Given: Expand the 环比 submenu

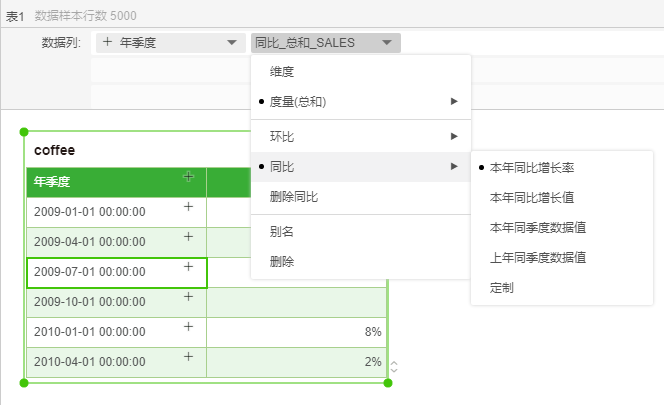Looking at the screenshot, I should (360, 136).
